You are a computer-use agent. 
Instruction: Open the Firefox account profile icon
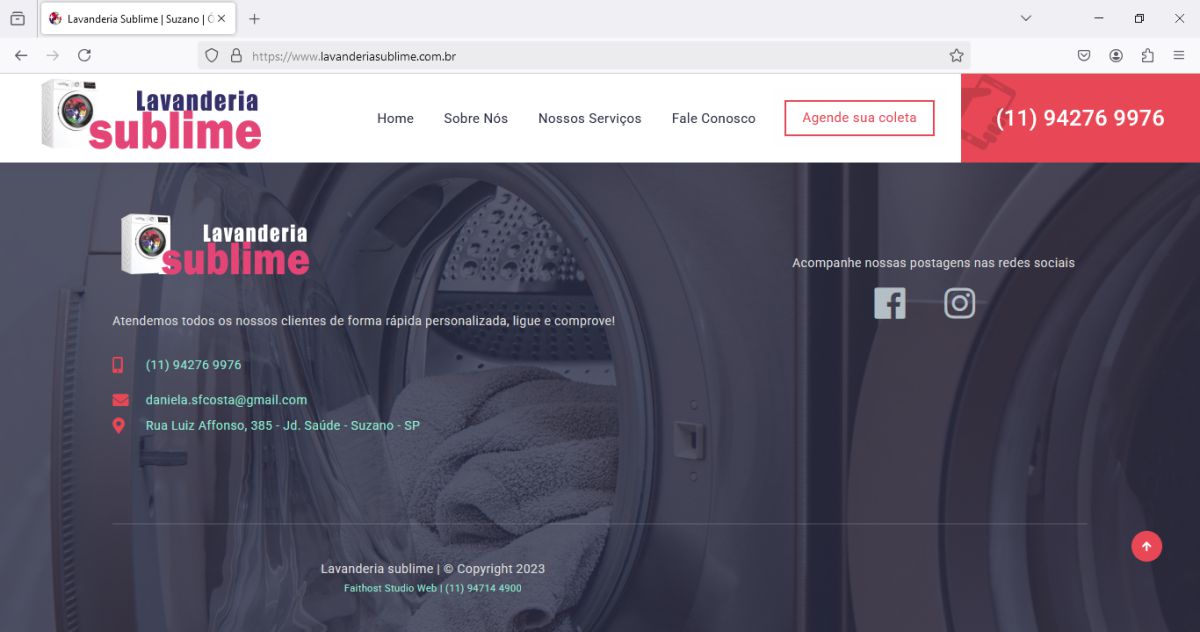pos(1116,56)
